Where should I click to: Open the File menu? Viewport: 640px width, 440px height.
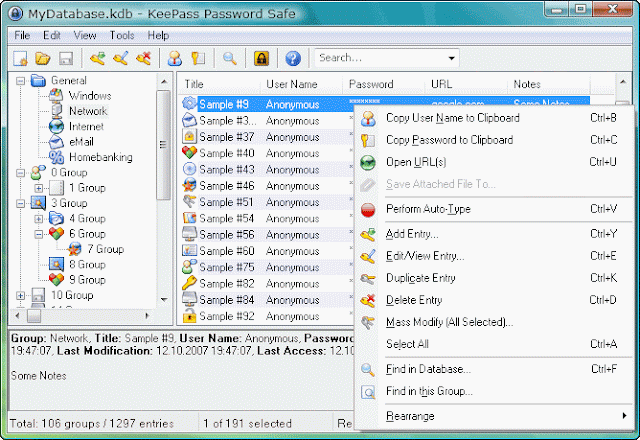(22, 36)
